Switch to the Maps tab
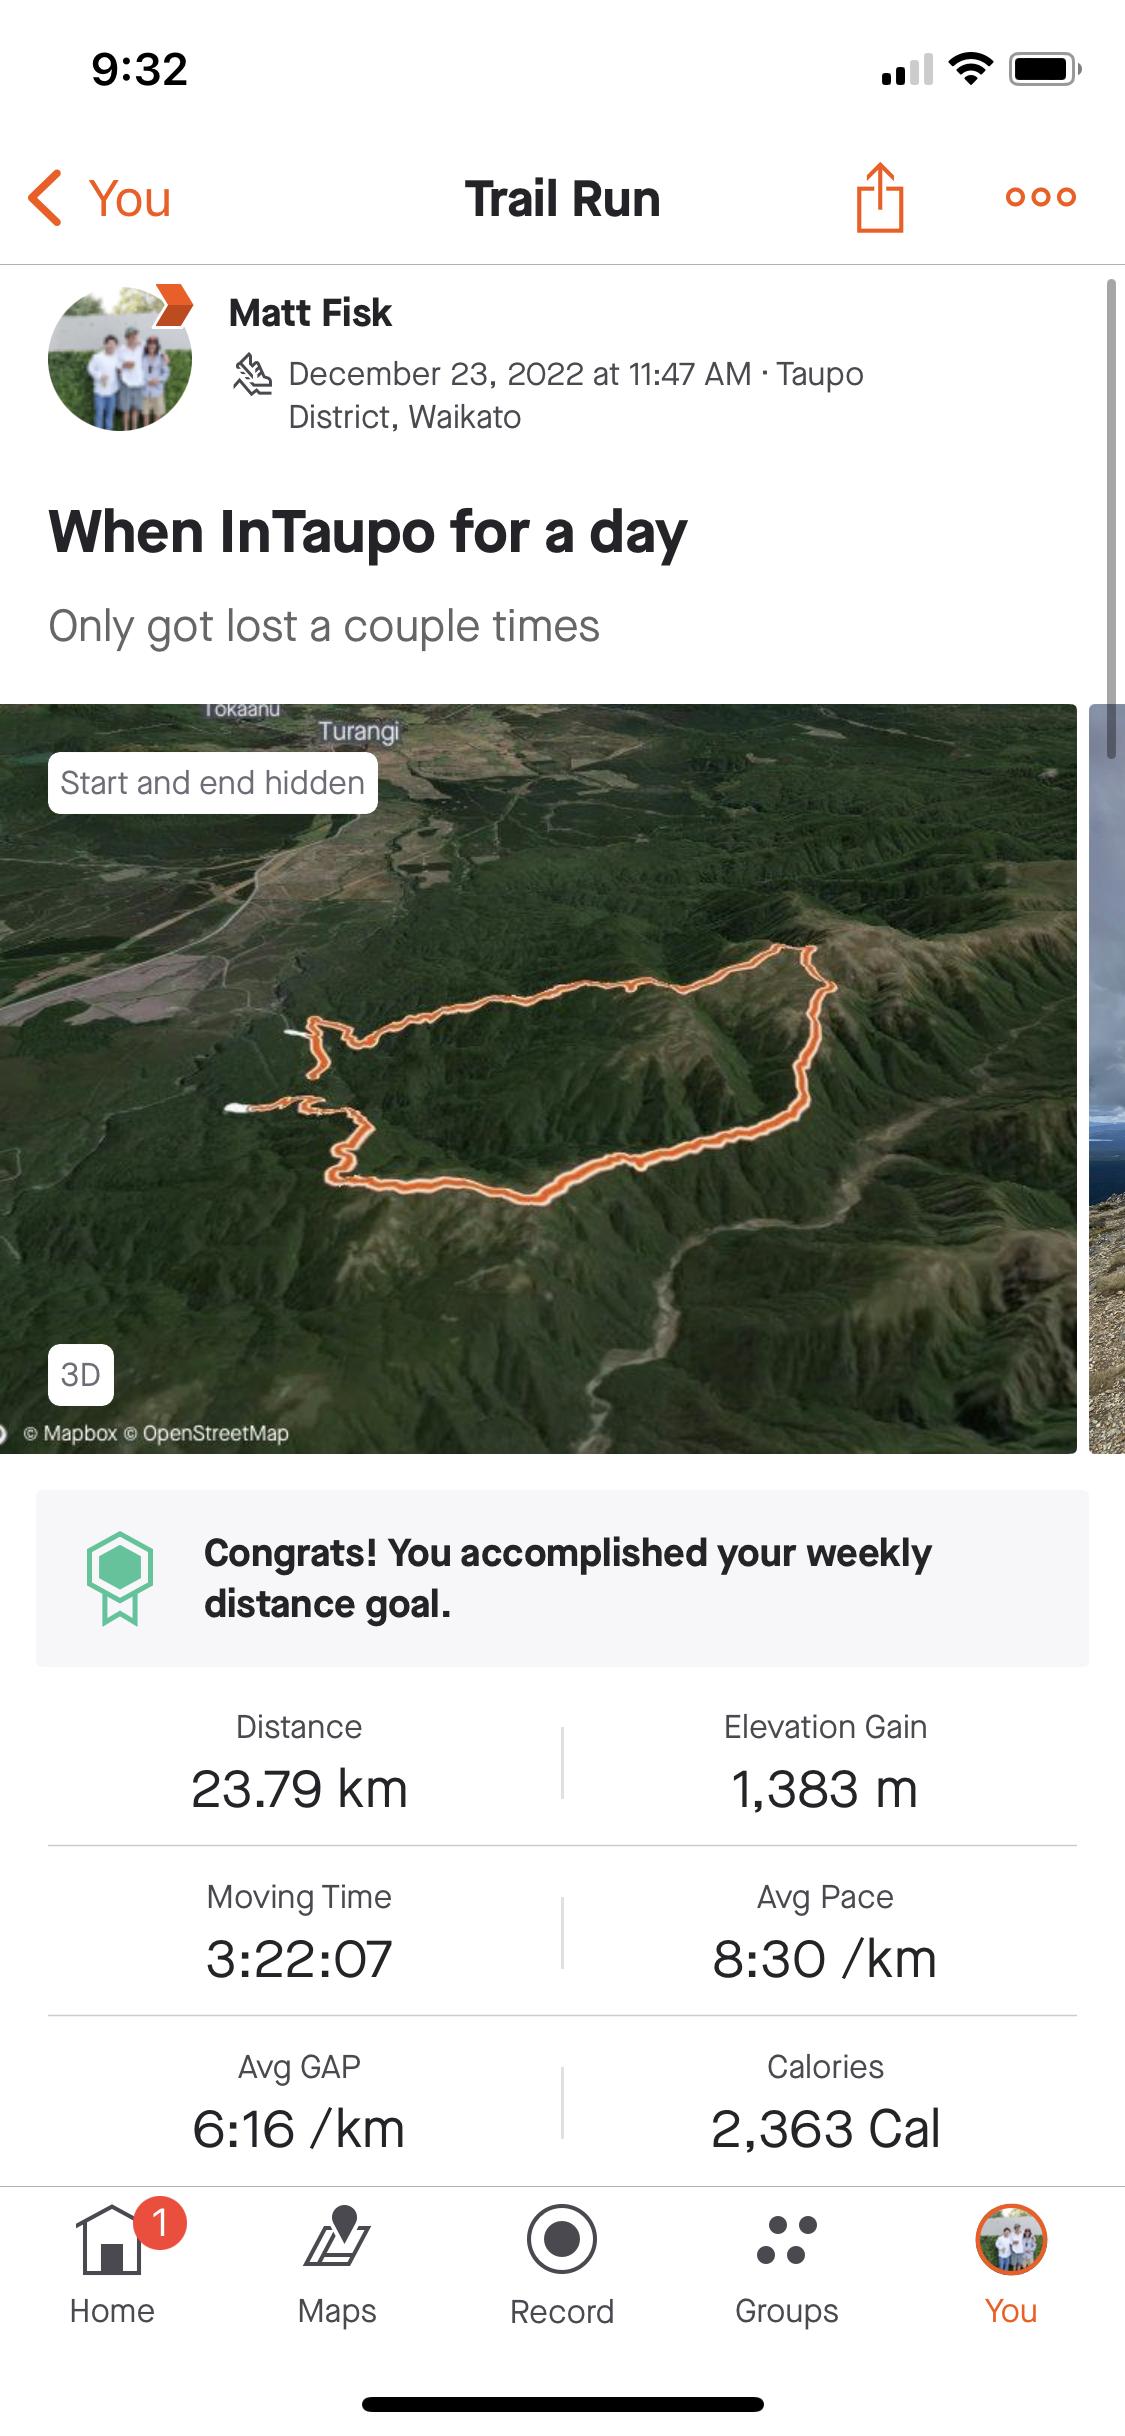The width and height of the screenshot is (1125, 2436). [337, 2256]
